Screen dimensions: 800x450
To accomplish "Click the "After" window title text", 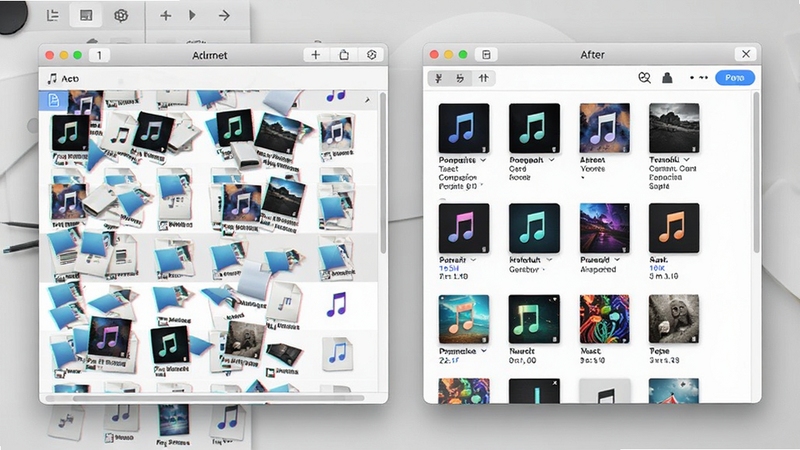I will point(592,55).
